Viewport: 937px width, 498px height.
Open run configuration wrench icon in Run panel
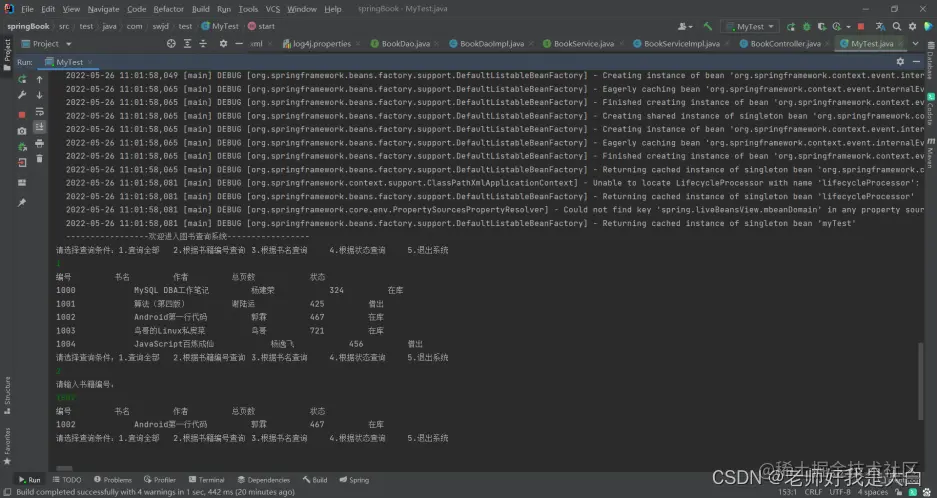22,95
